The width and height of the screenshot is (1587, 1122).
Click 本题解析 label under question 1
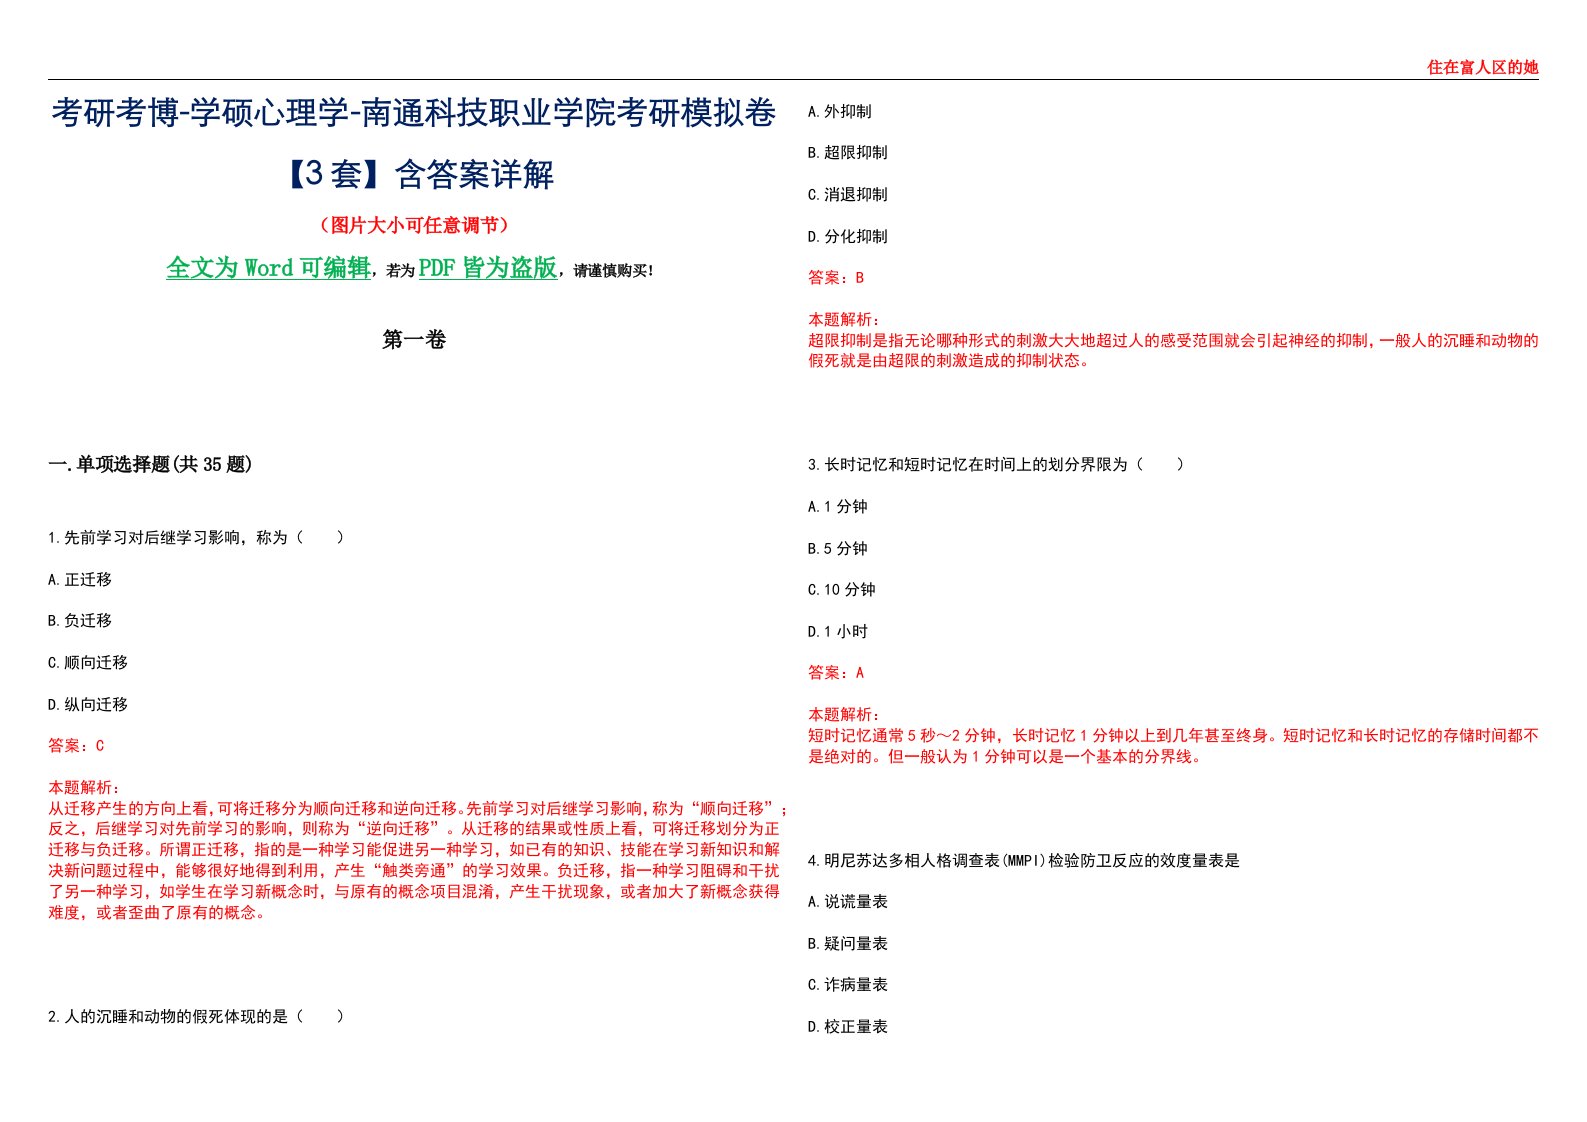coord(84,788)
